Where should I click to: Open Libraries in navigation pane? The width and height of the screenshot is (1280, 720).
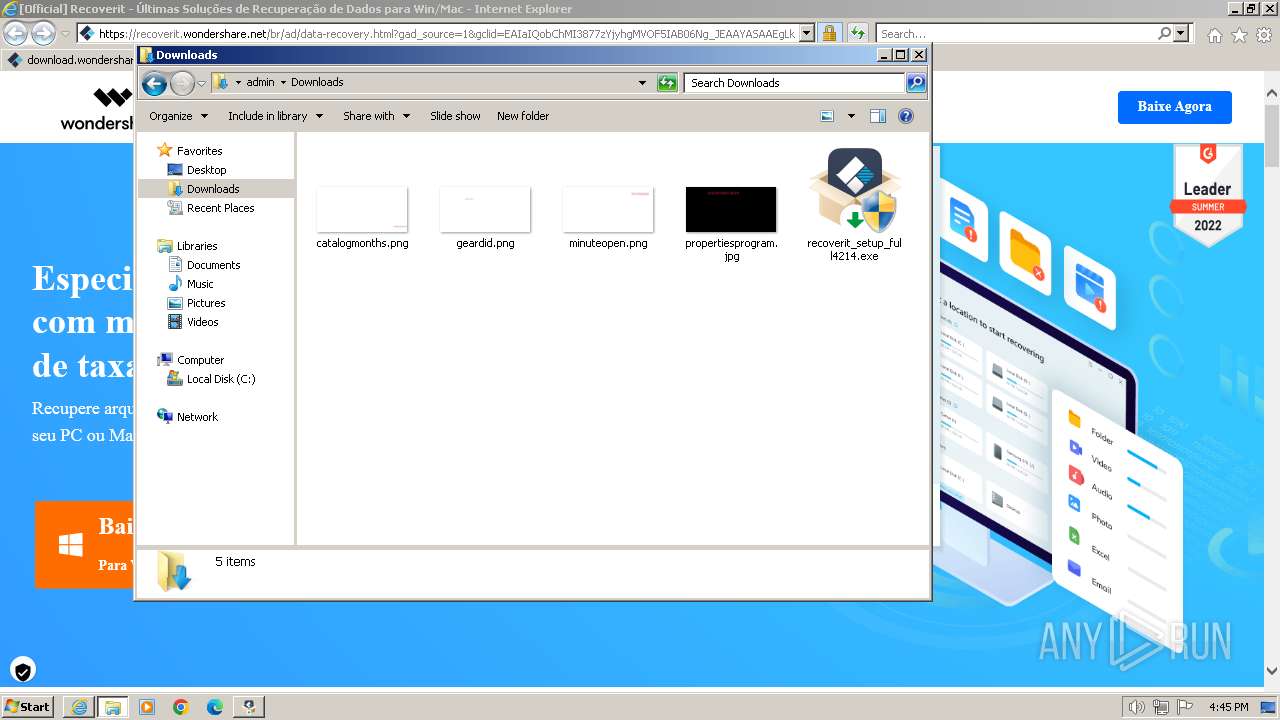pyautogui.click(x=197, y=246)
